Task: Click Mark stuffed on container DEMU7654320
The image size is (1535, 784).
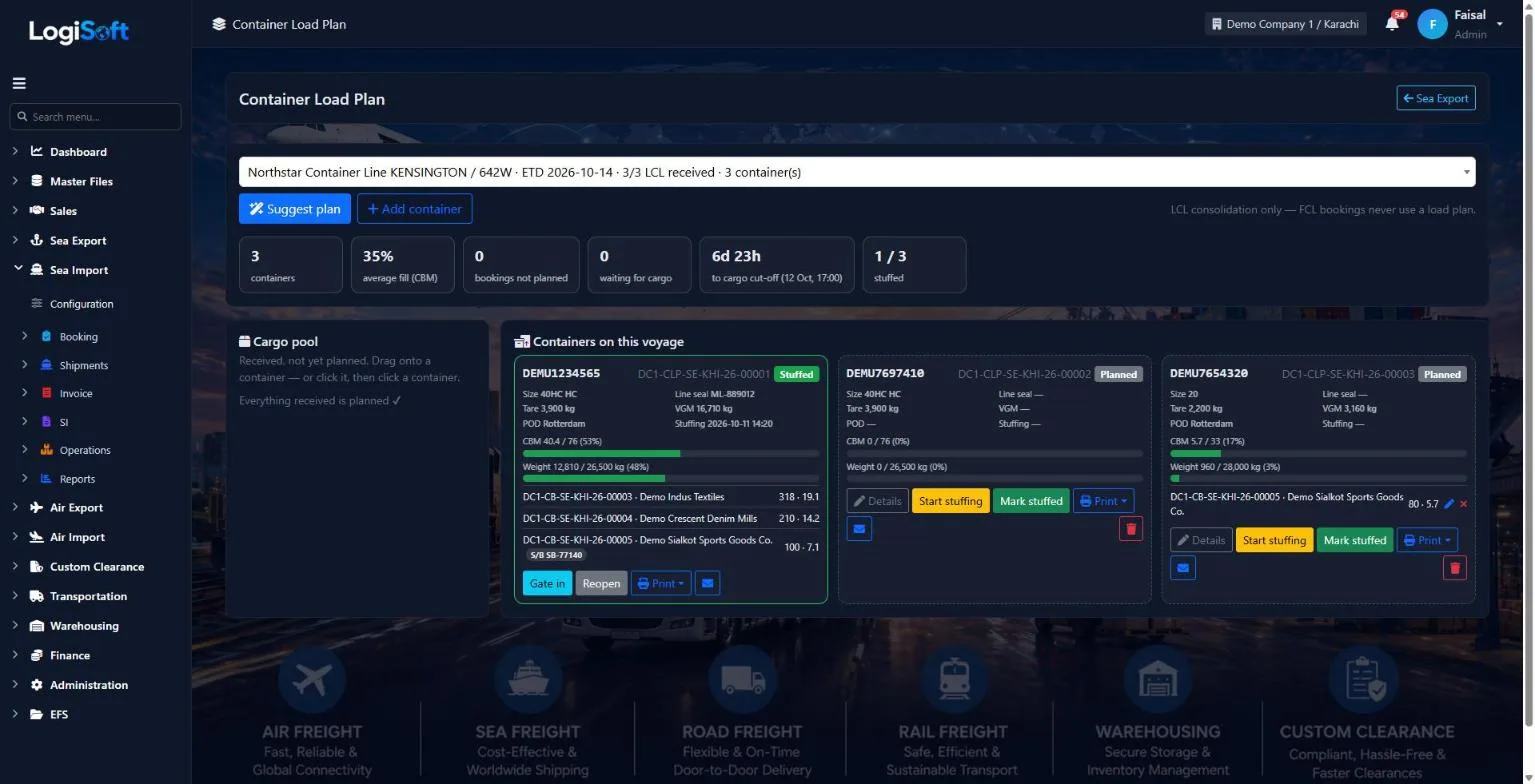Action: (1355, 540)
